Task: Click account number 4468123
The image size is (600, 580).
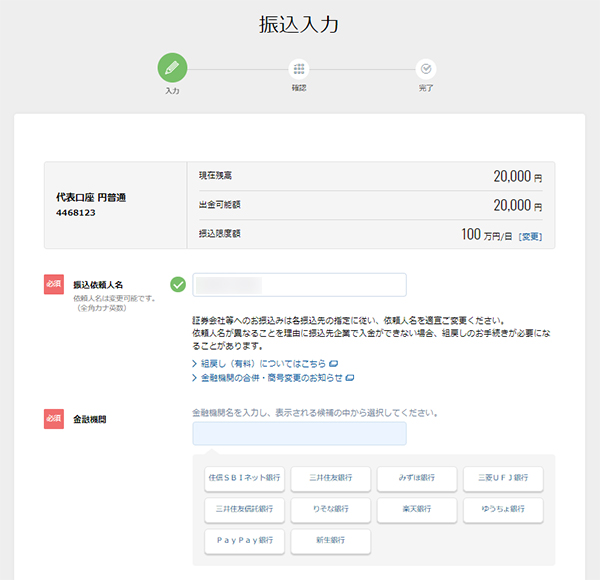Action: coord(76,213)
